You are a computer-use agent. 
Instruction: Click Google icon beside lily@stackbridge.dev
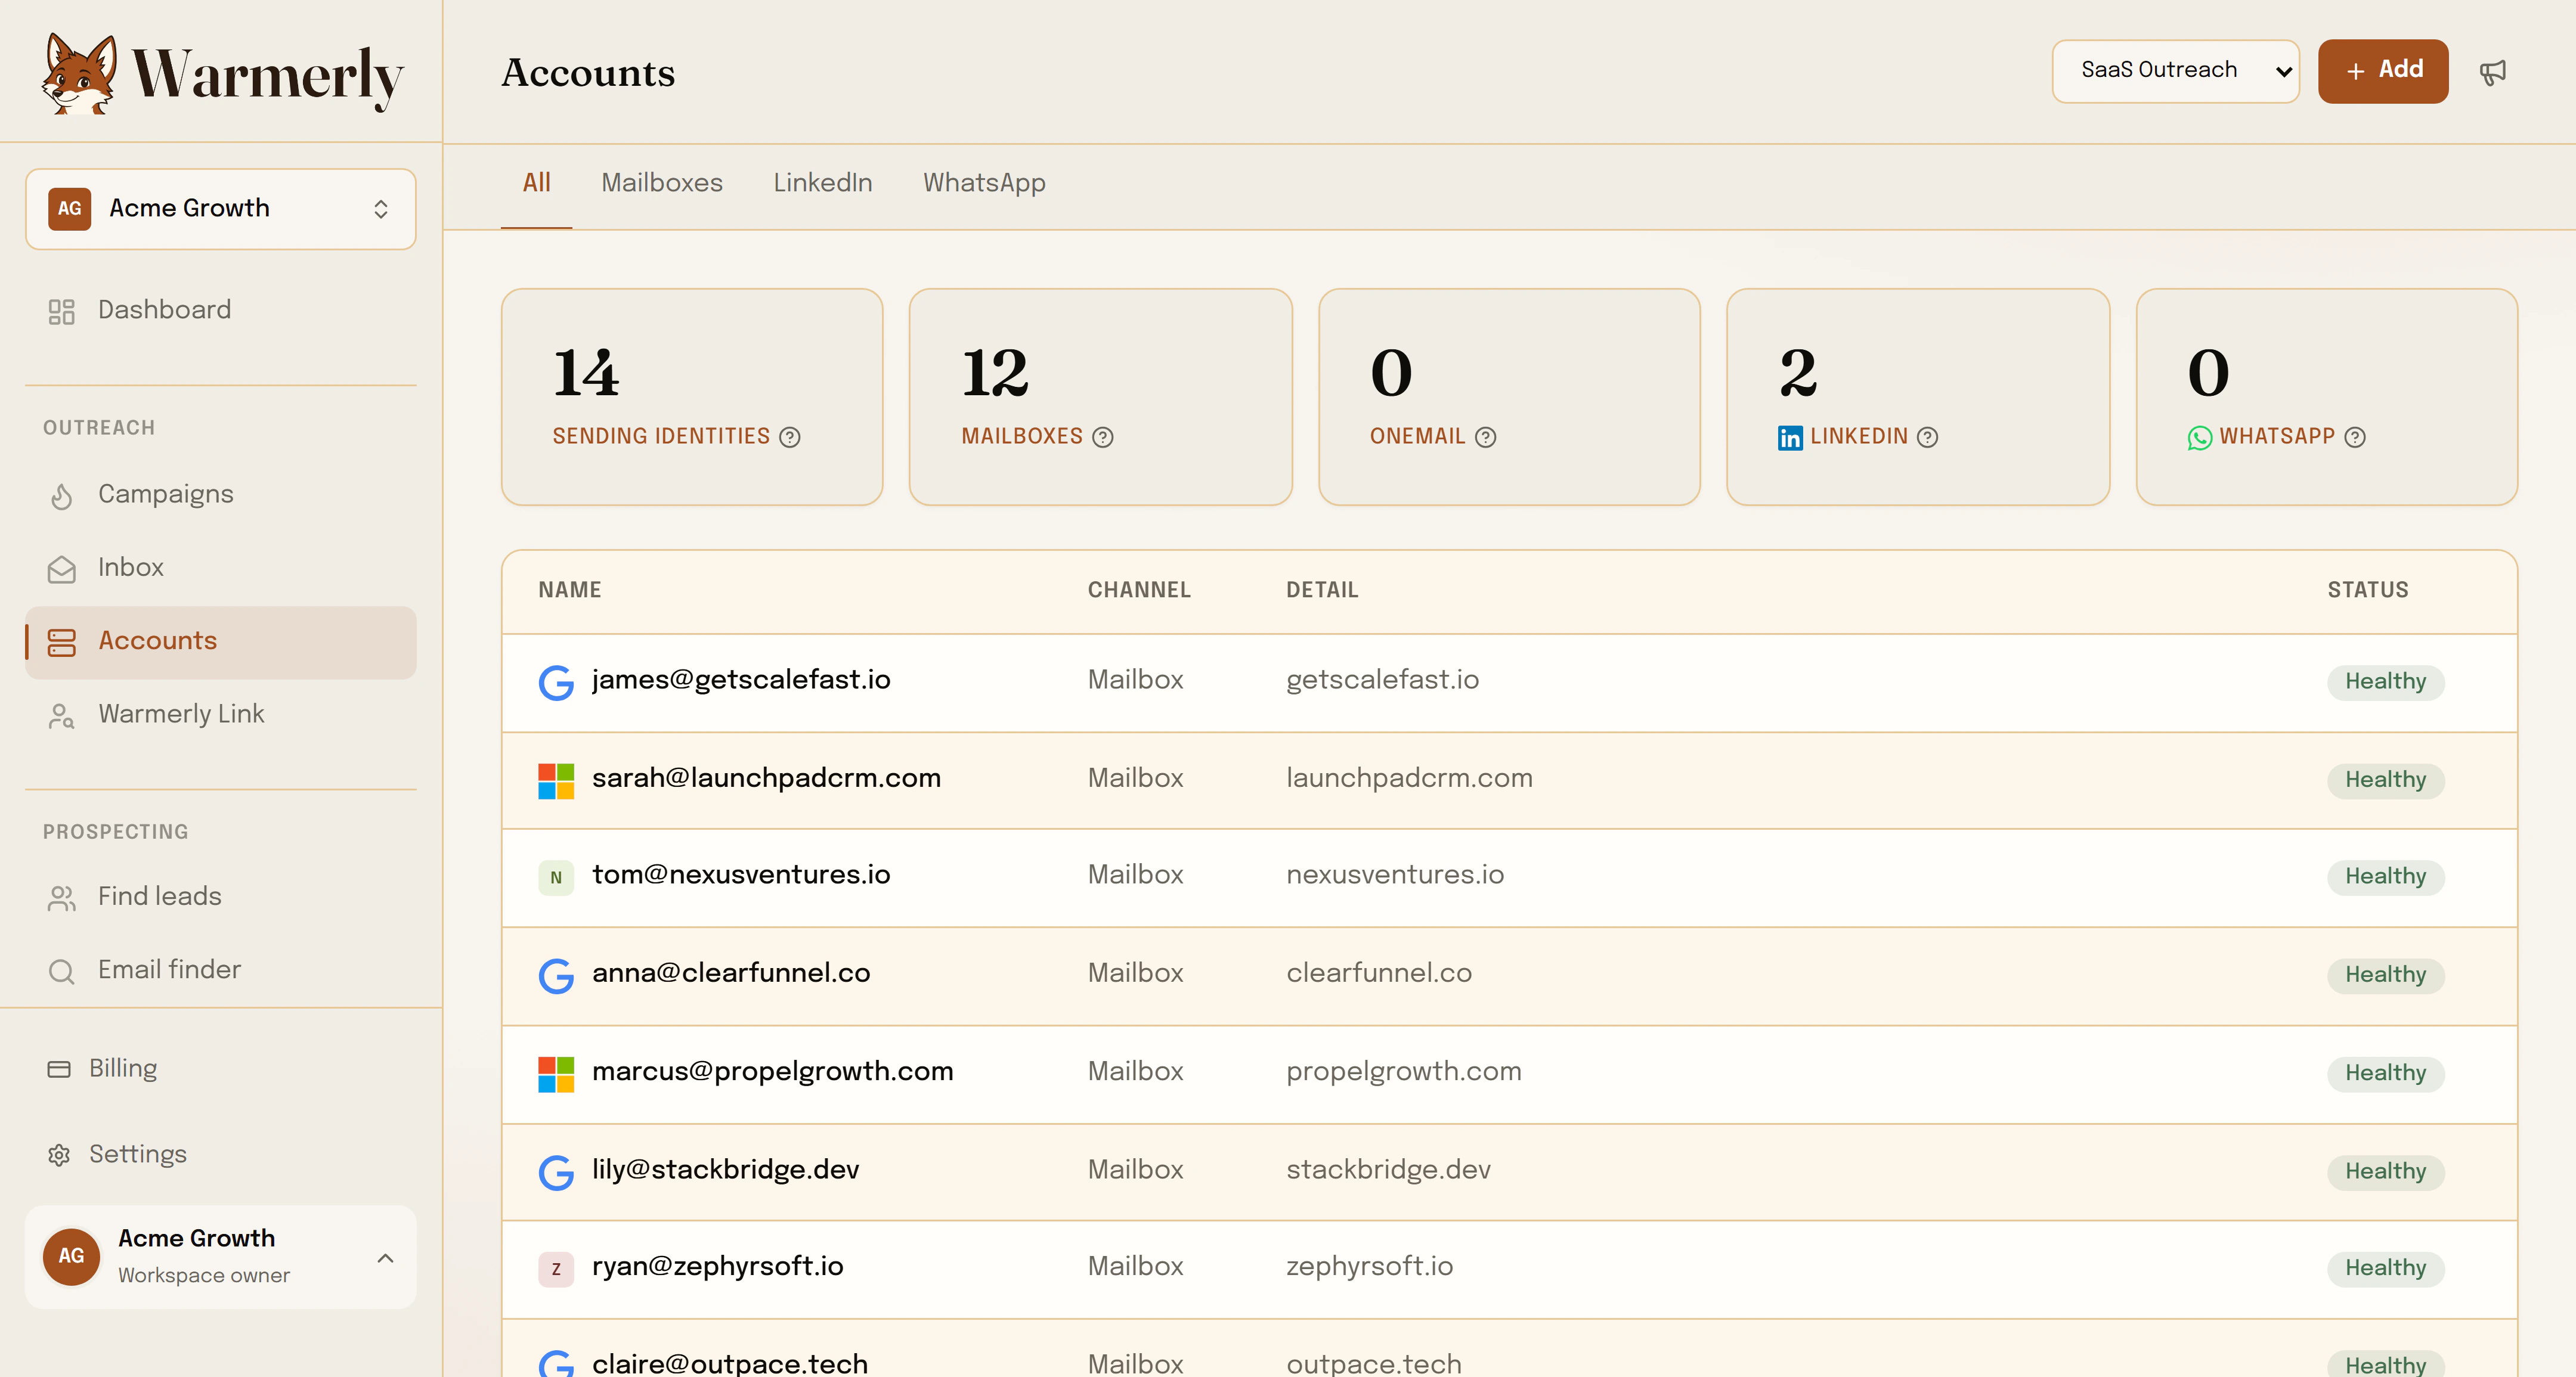[556, 1172]
